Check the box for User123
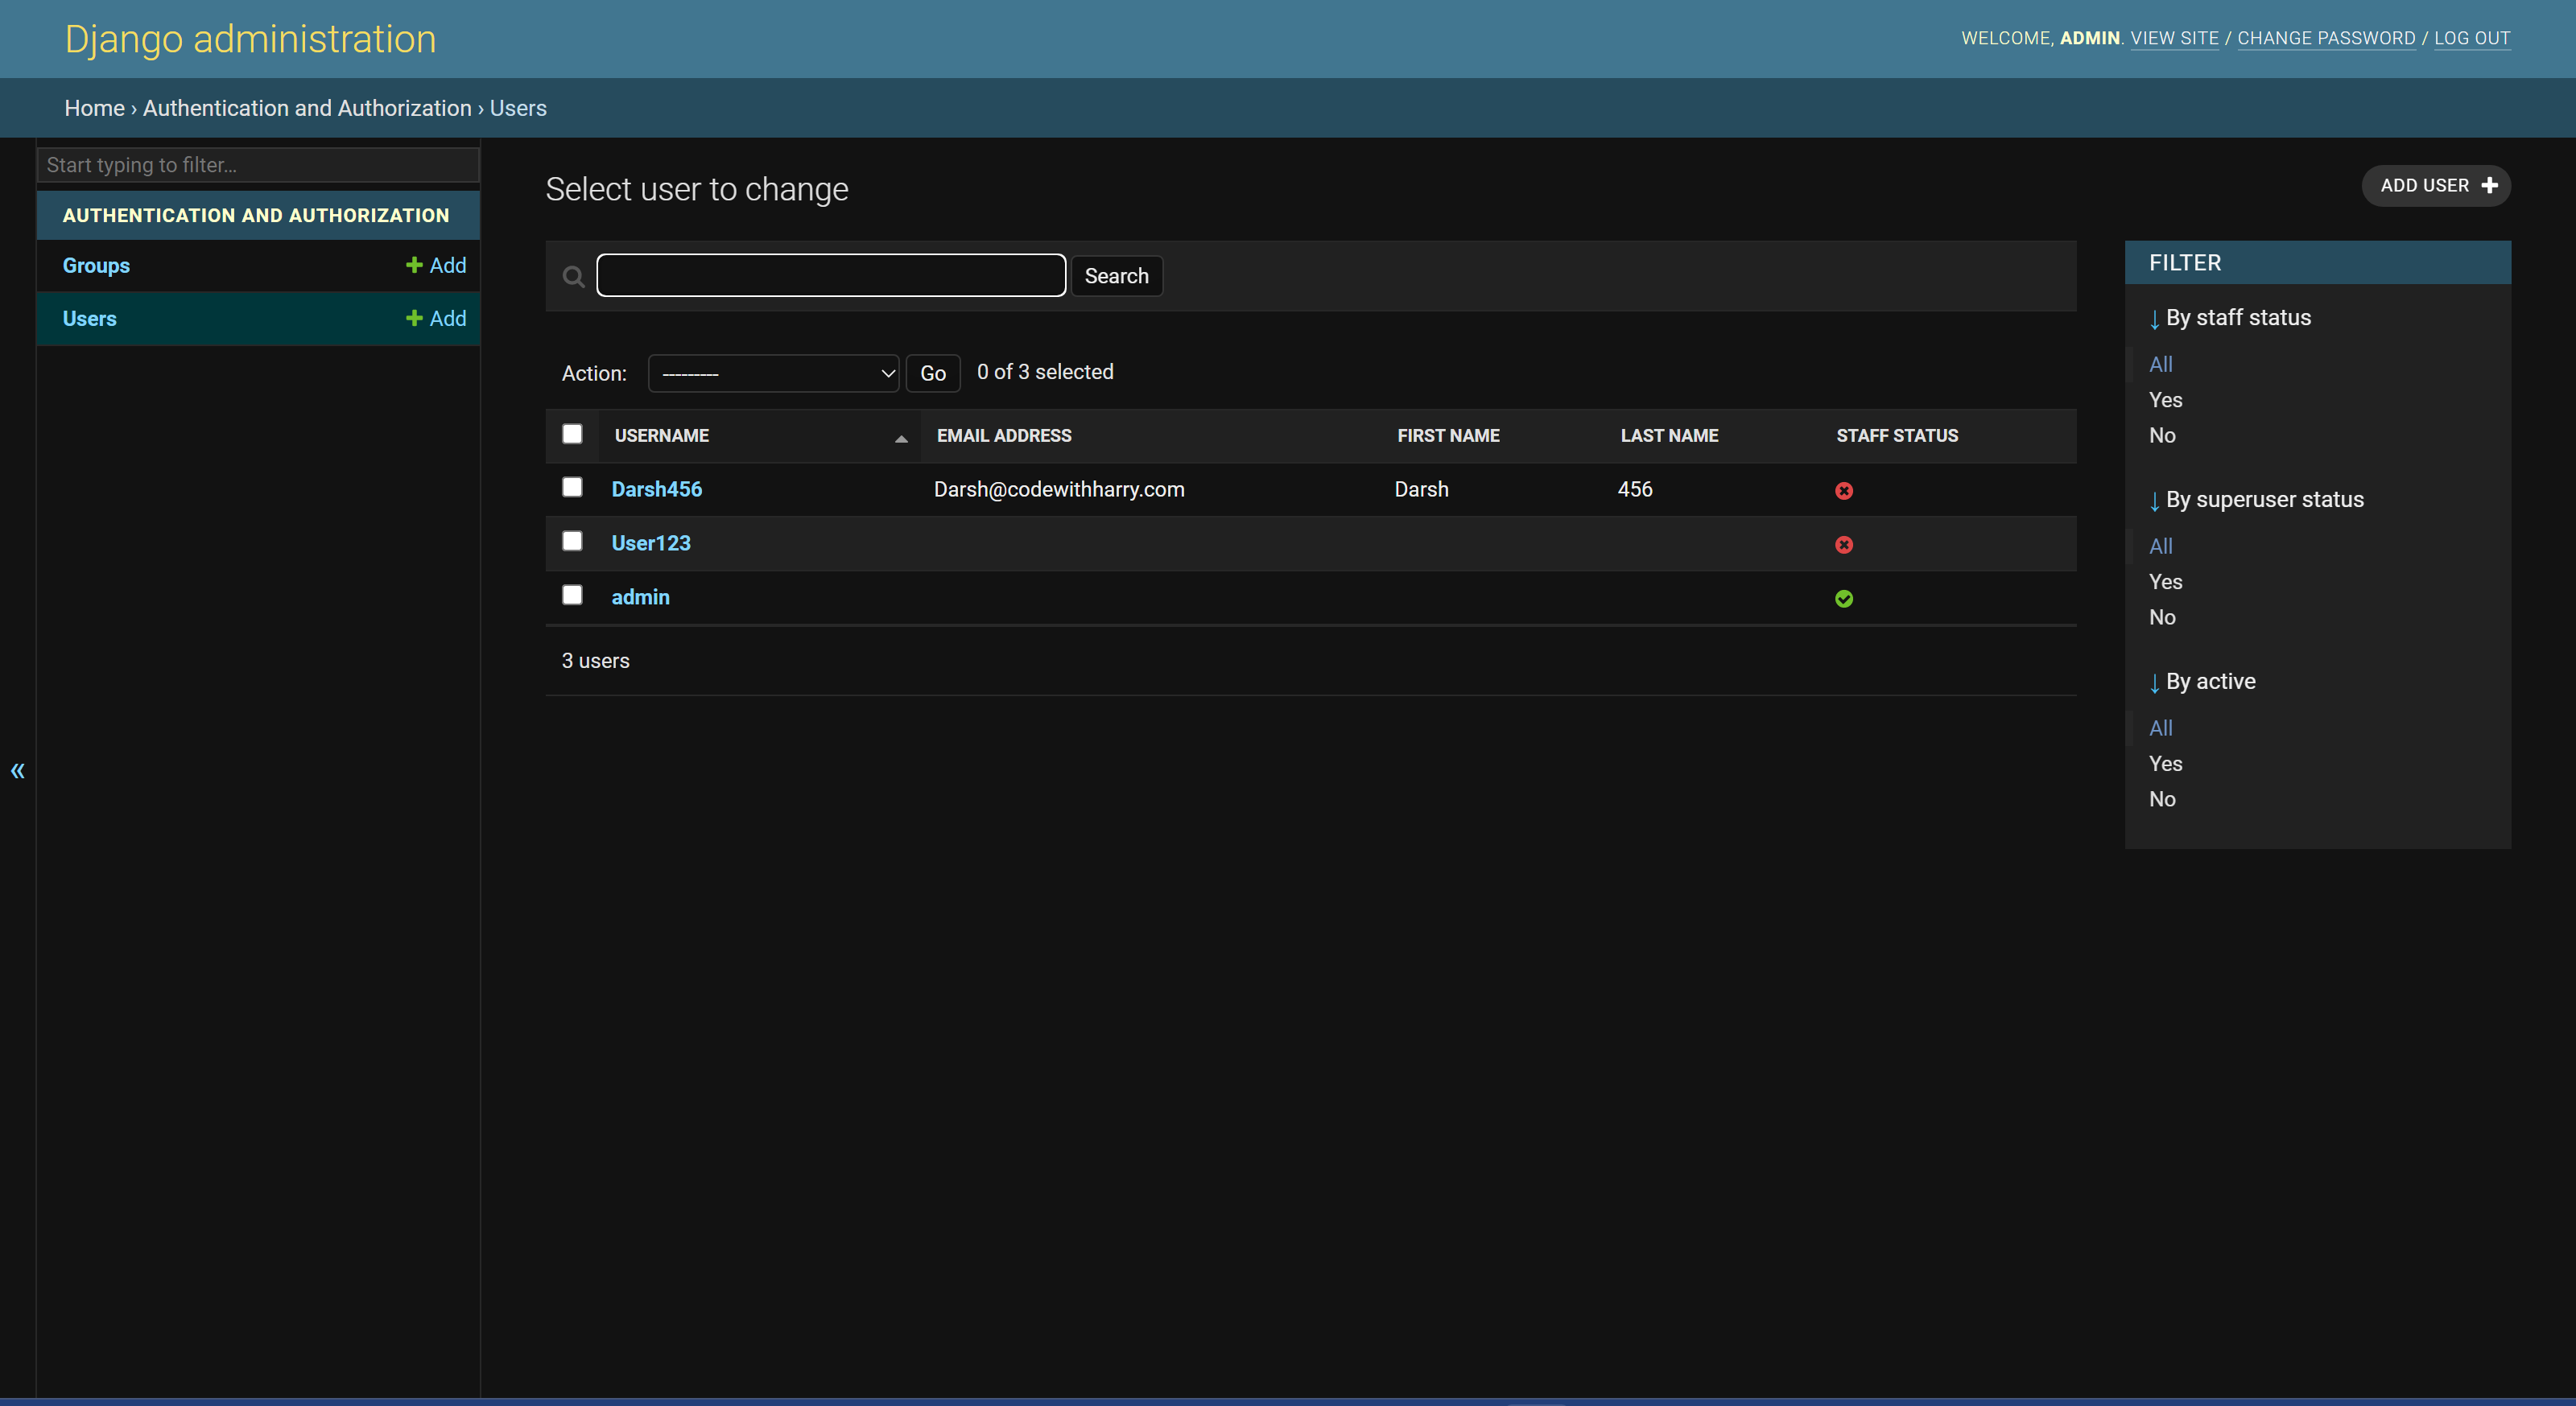The width and height of the screenshot is (2576, 1406). [572, 541]
